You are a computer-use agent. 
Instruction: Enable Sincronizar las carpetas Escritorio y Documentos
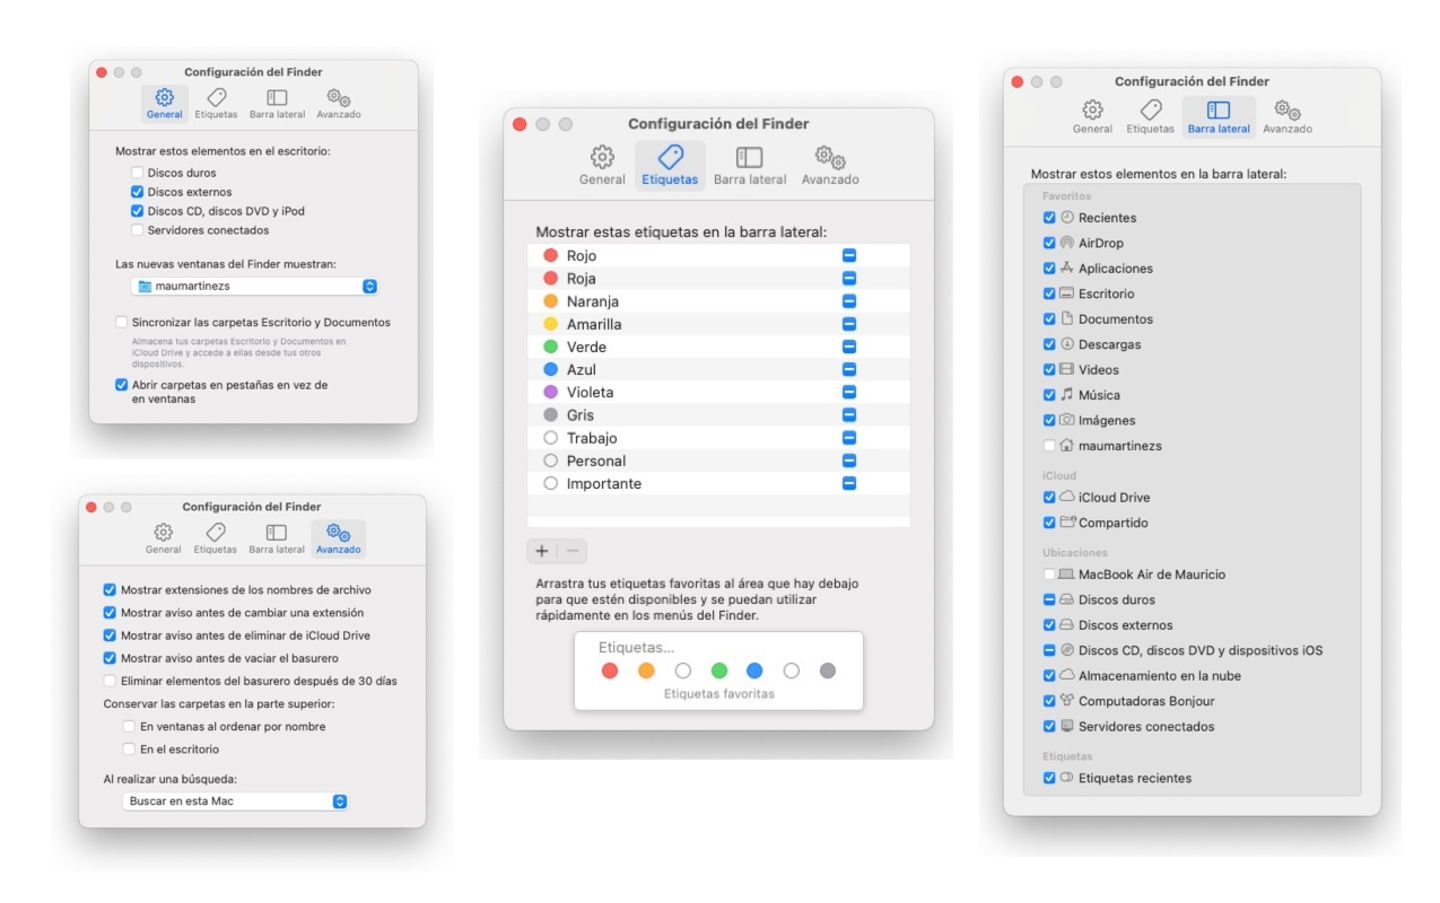[121, 322]
